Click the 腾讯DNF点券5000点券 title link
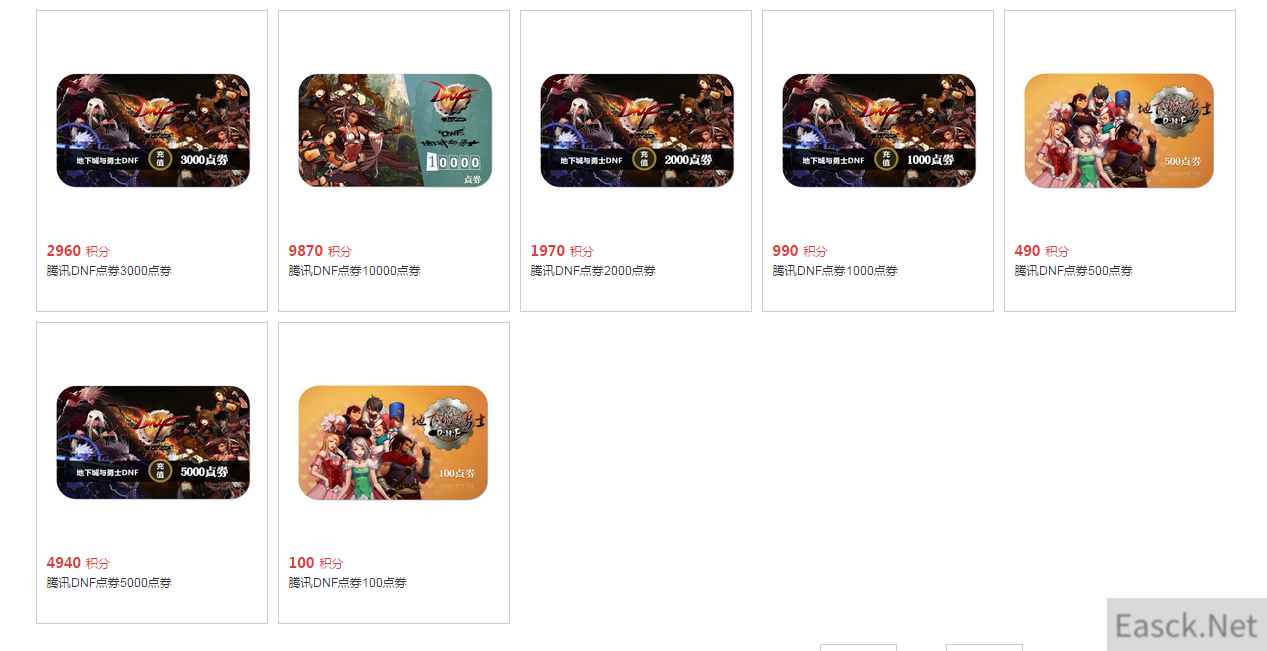 109,583
